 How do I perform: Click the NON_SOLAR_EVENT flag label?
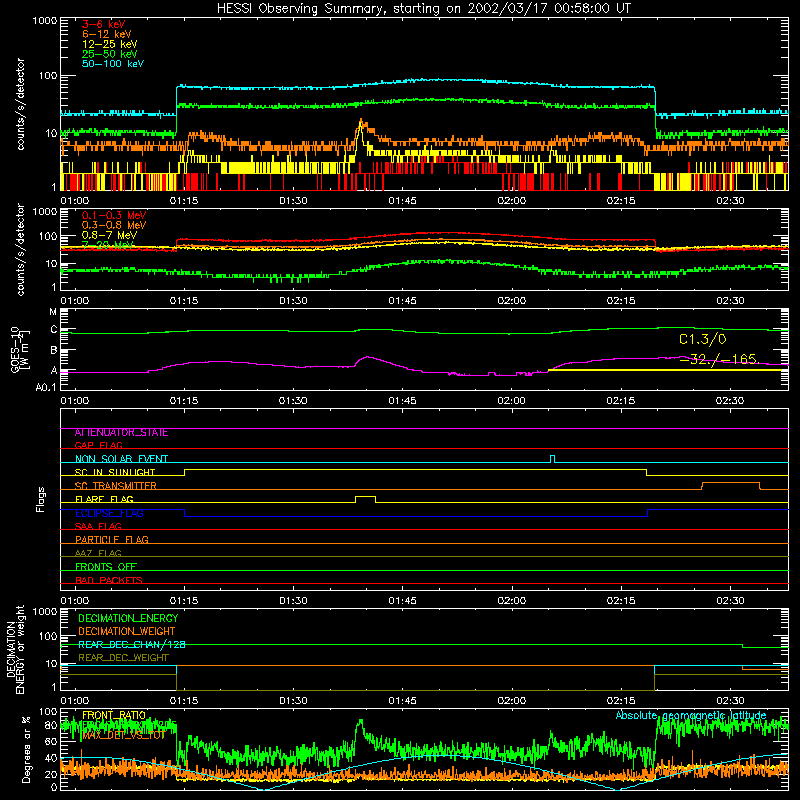coord(121,459)
